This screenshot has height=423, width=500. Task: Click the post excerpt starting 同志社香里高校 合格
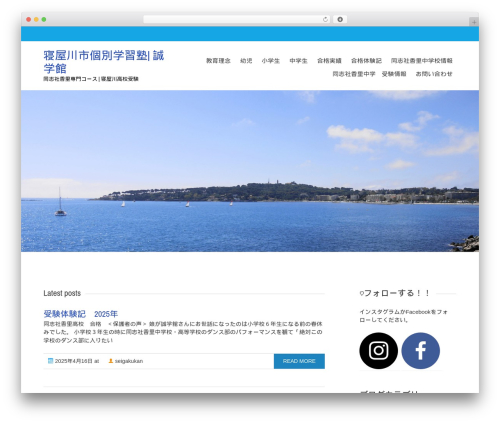point(183,332)
